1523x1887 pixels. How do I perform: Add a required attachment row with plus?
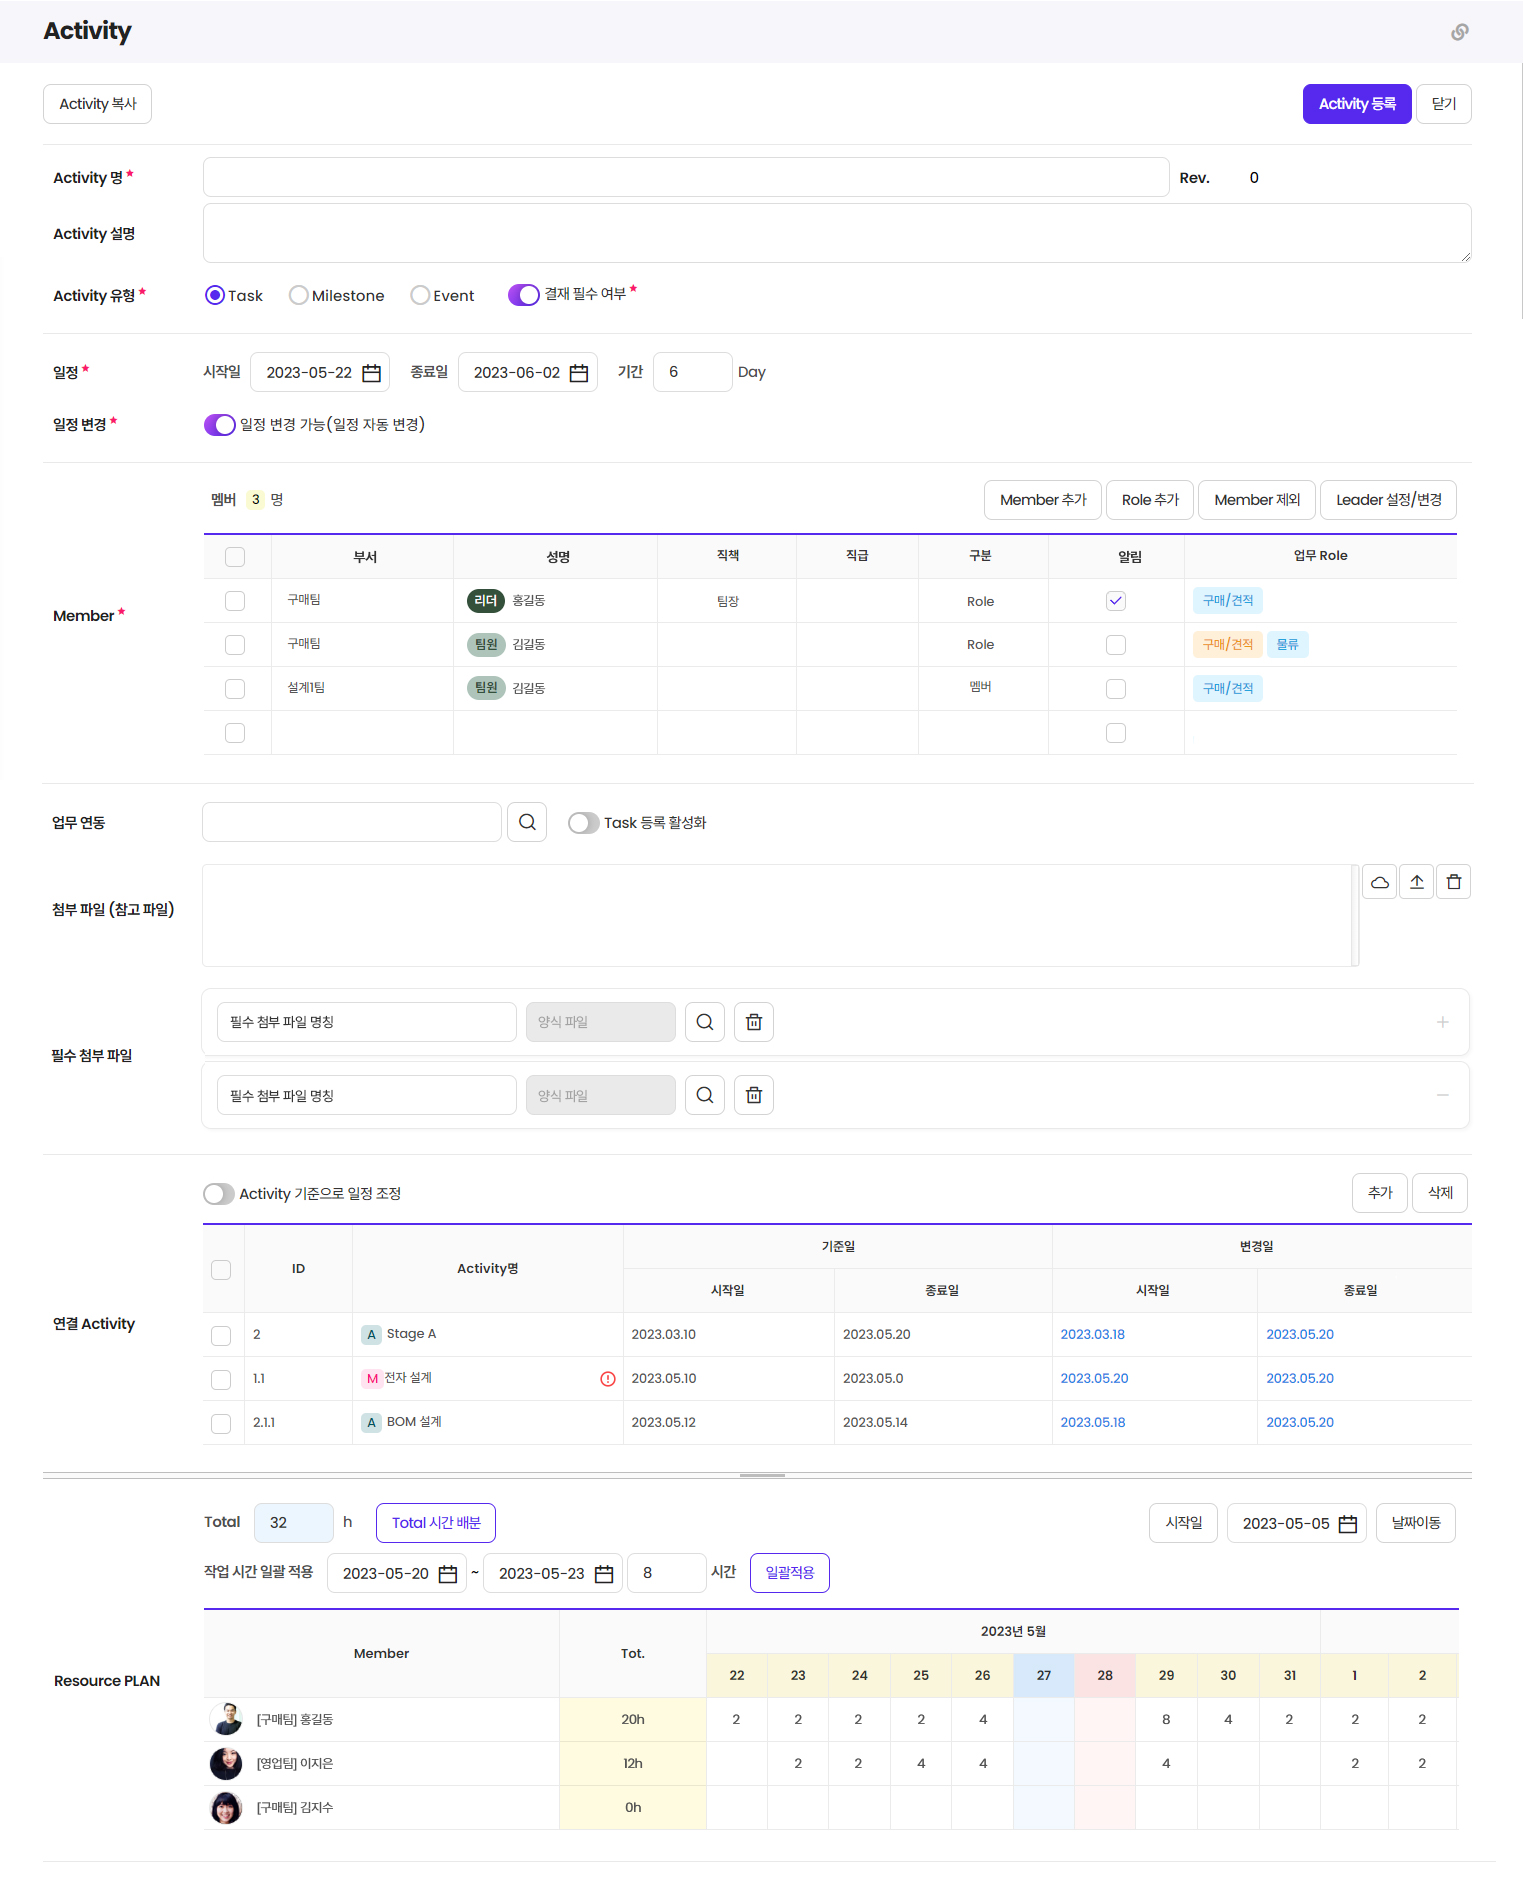coord(1442,1022)
